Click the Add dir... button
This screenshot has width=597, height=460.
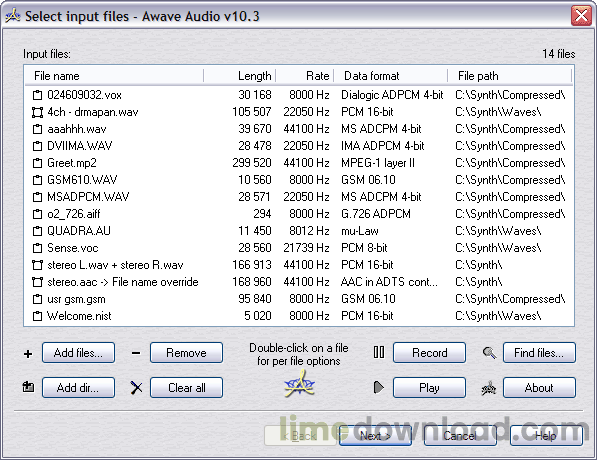click(78, 388)
